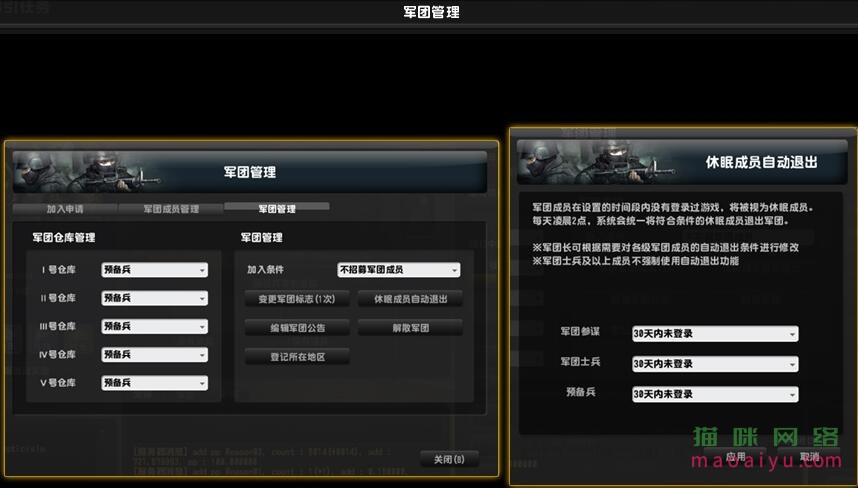Apply settings with the 应用 button

click(735, 456)
